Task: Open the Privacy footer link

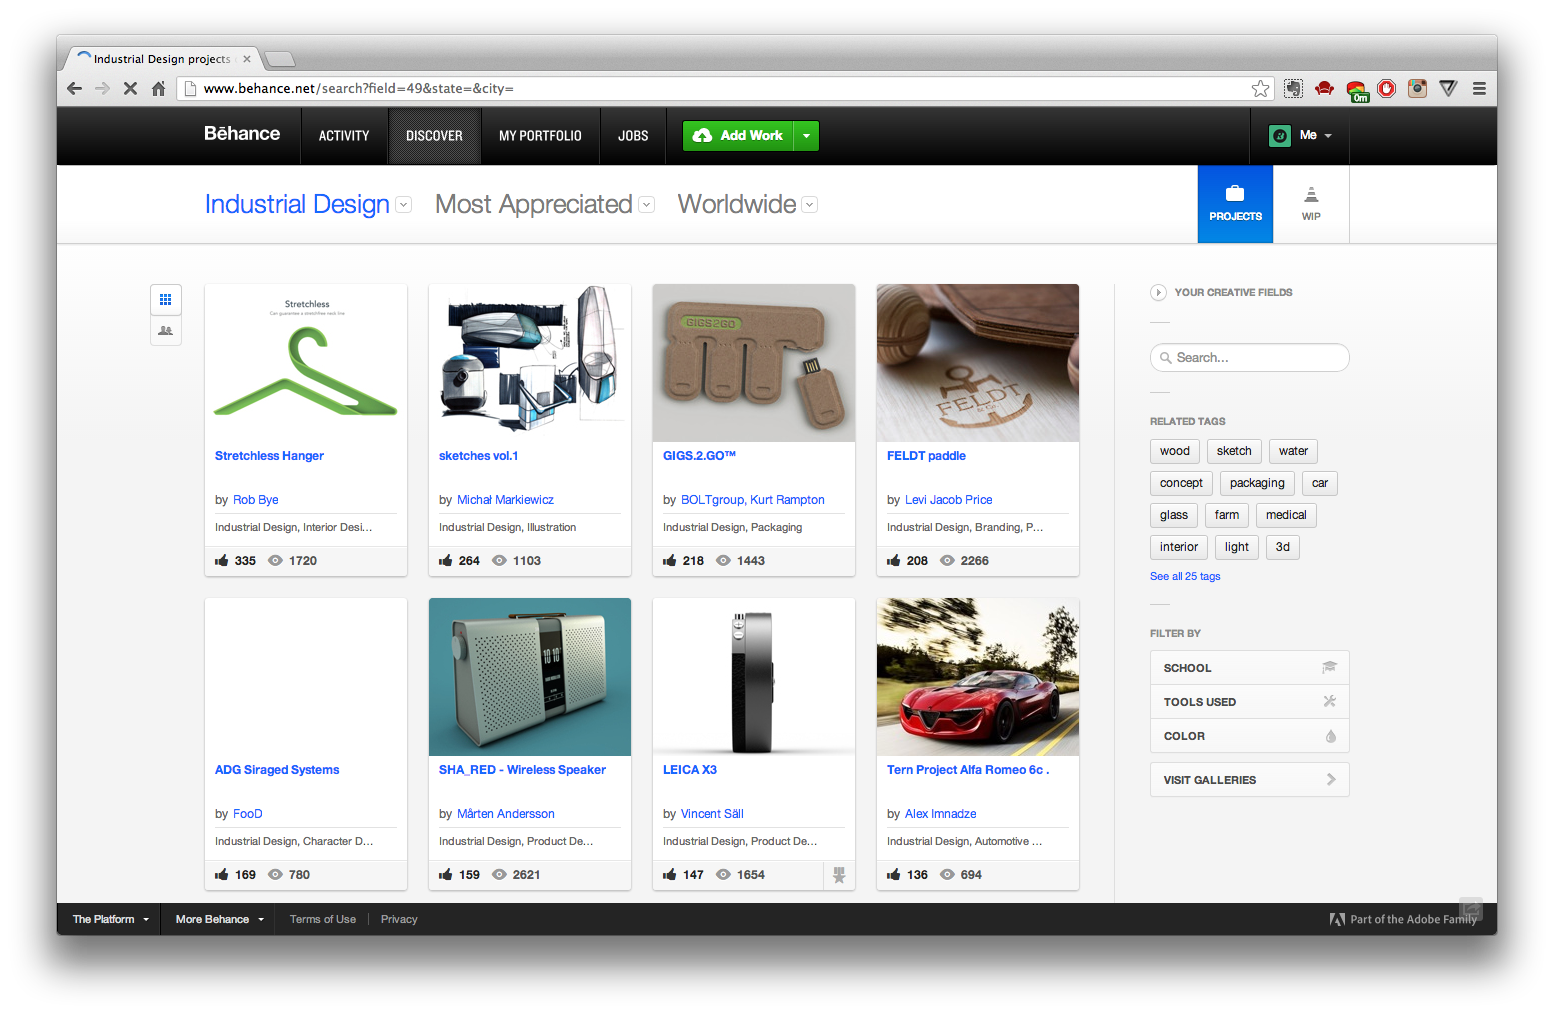Action: (x=399, y=919)
